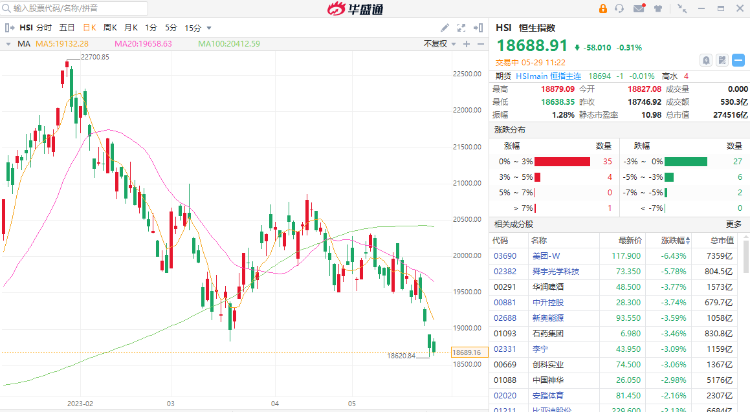Click the shrink window arrows icon
Screen dimensions: 750x412
click(x=682, y=9)
